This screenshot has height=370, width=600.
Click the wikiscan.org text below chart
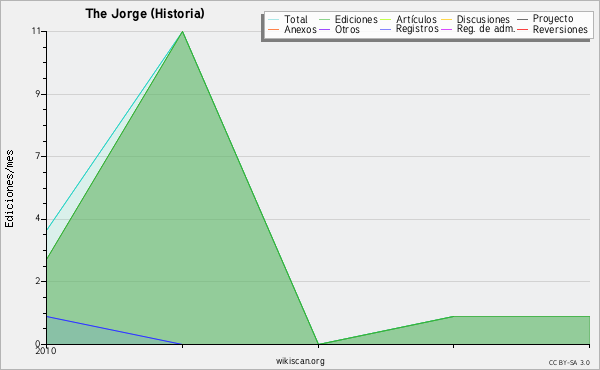pyautogui.click(x=300, y=361)
